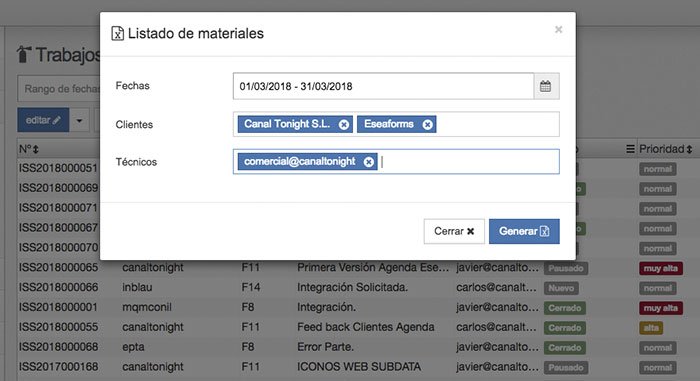
Task: Open the column menu icon beside Prioridad
Action: pos(630,149)
